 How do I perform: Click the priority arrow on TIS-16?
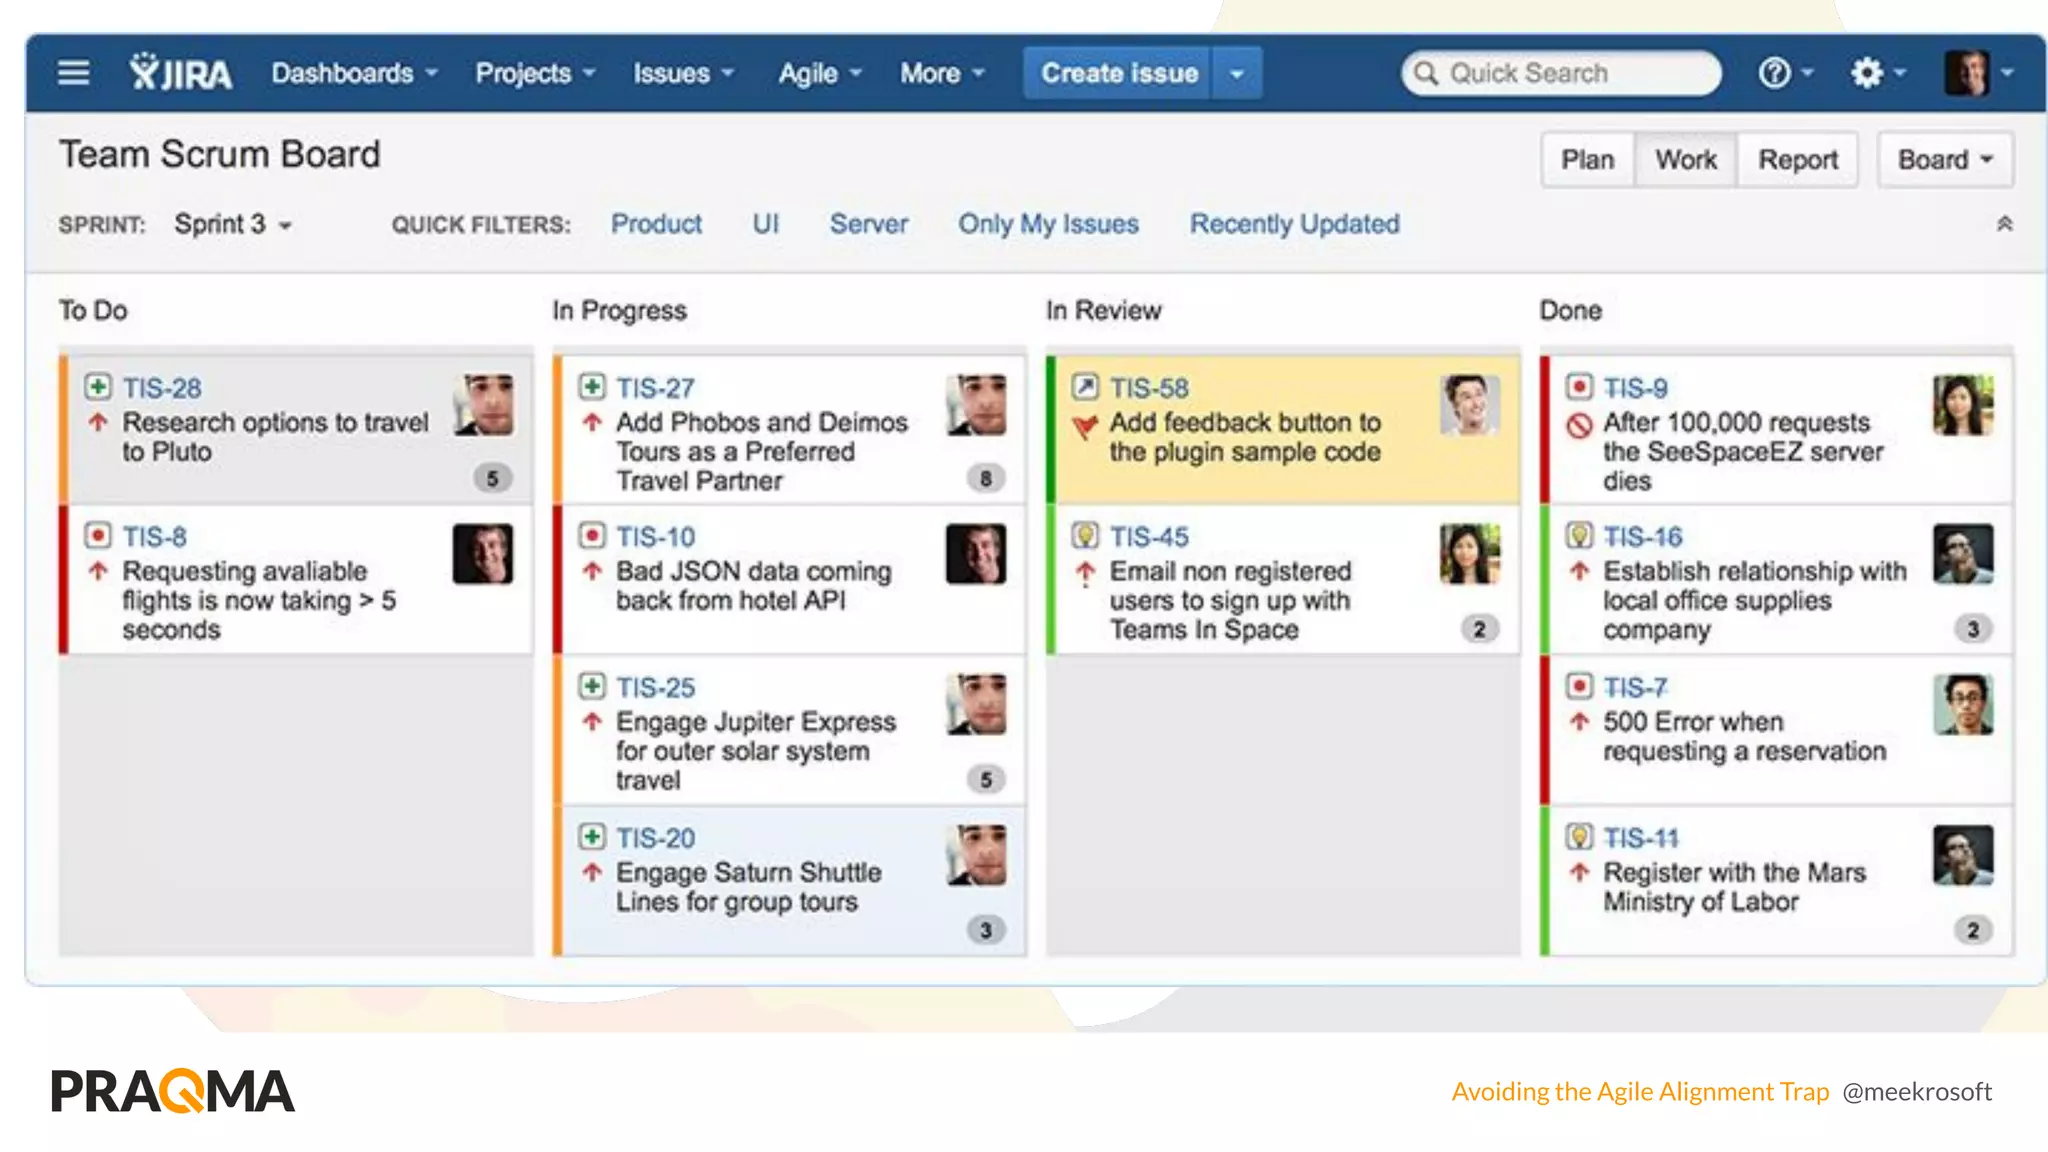pyautogui.click(x=1579, y=571)
